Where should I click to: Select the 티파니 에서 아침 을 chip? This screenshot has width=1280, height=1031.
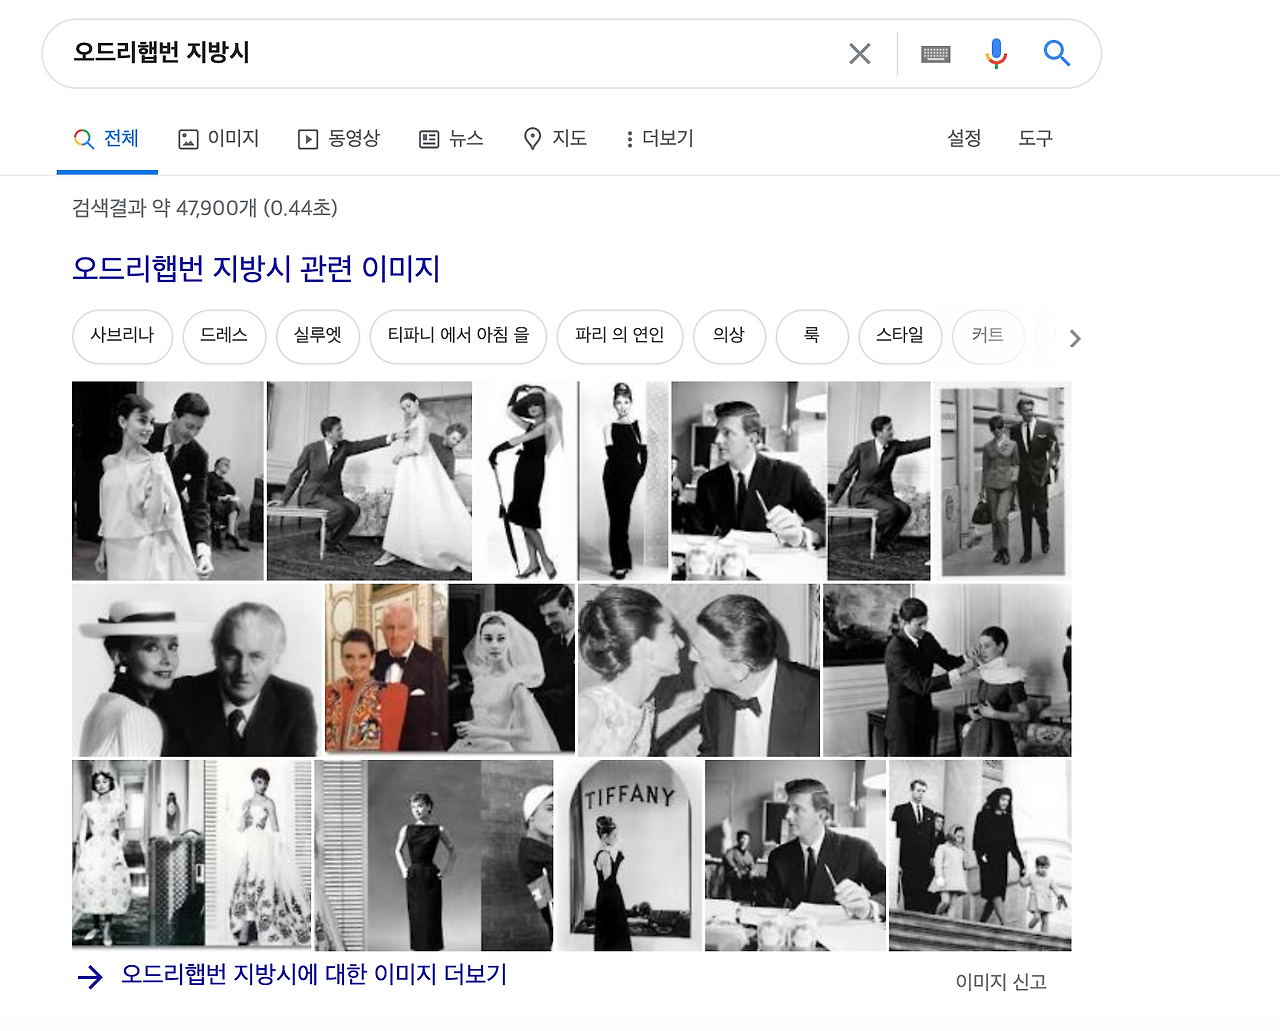[458, 337]
